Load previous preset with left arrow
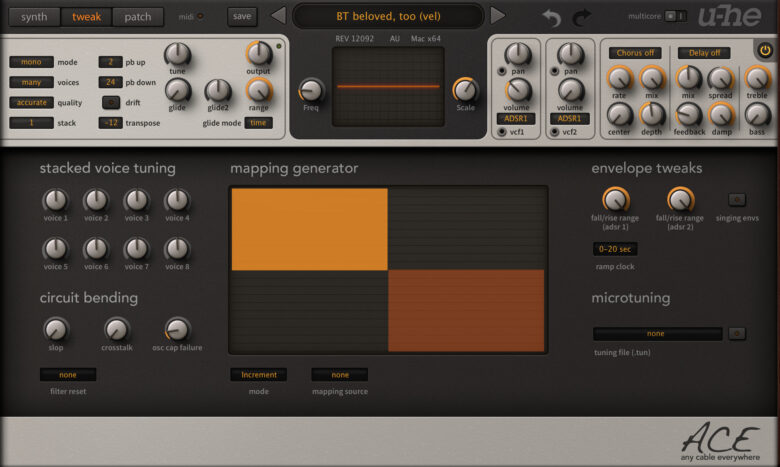Screen dimensions: 780x467 point(279,16)
